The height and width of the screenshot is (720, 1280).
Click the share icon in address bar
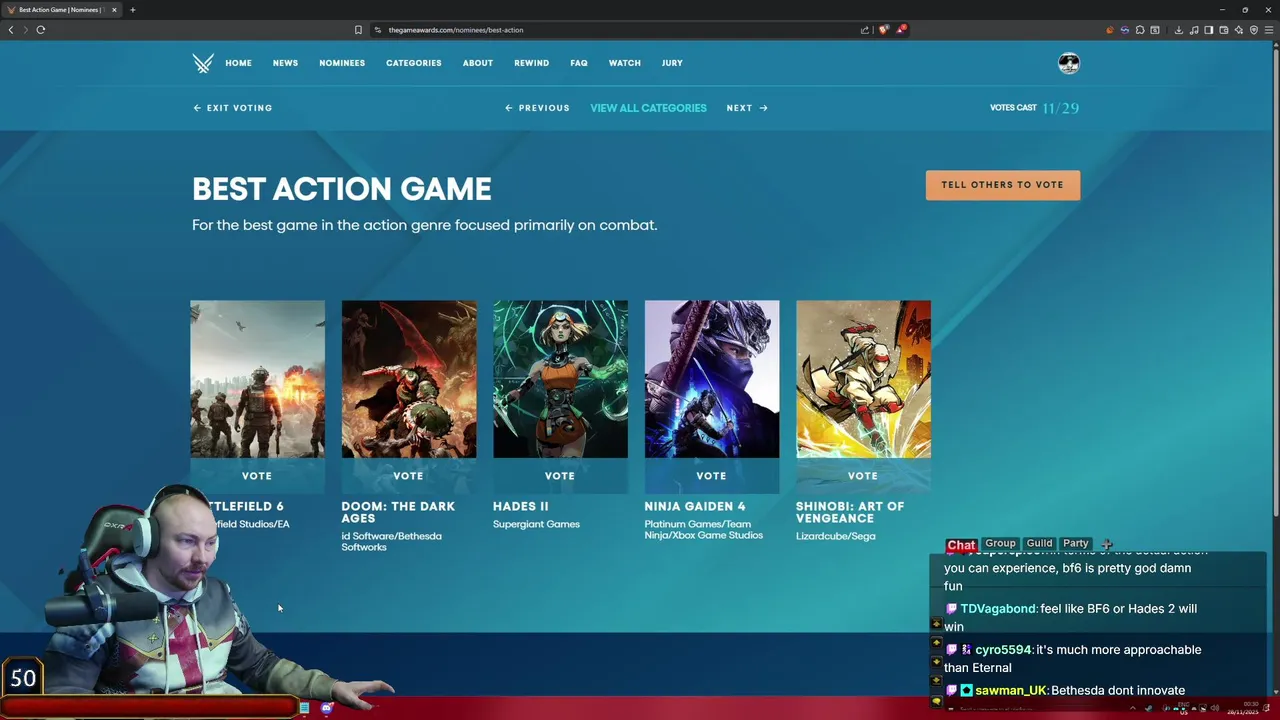coord(865,30)
